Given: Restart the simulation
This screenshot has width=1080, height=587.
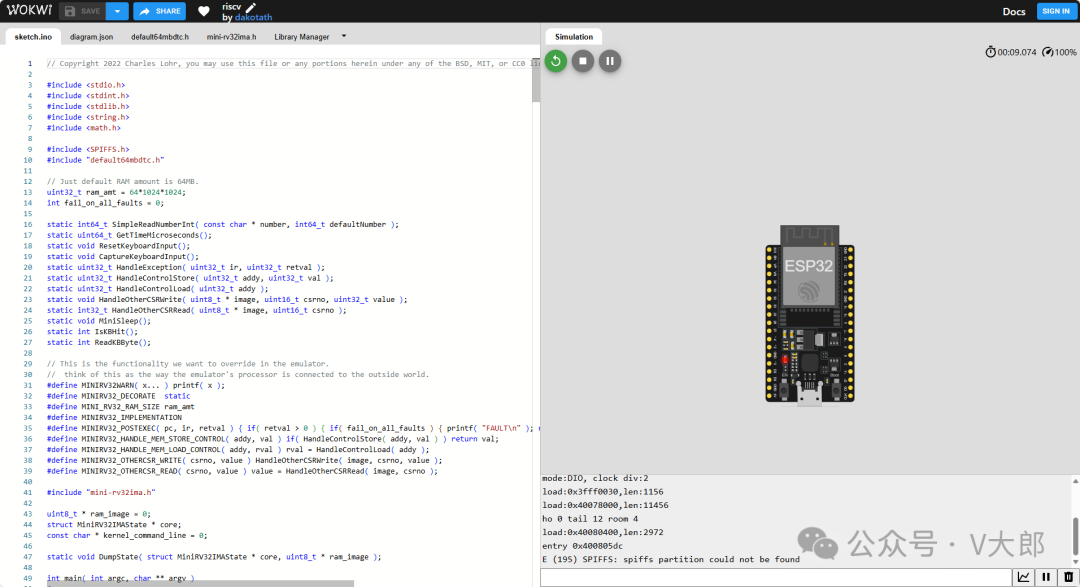Looking at the screenshot, I should pyautogui.click(x=556, y=61).
